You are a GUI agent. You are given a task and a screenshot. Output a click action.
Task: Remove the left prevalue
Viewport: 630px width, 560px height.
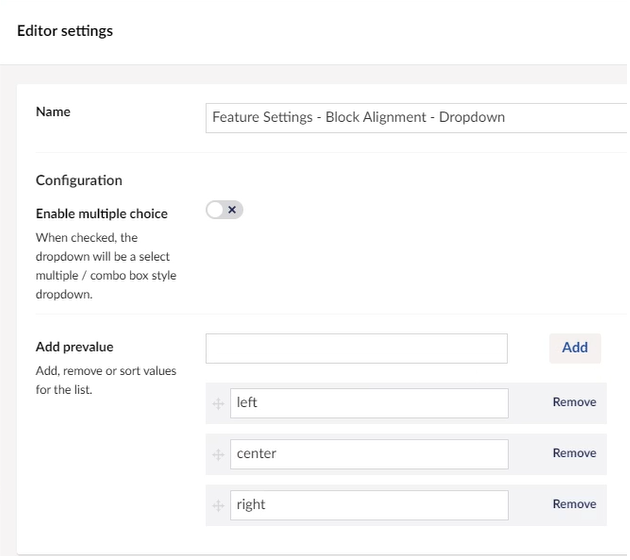[574, 402]
